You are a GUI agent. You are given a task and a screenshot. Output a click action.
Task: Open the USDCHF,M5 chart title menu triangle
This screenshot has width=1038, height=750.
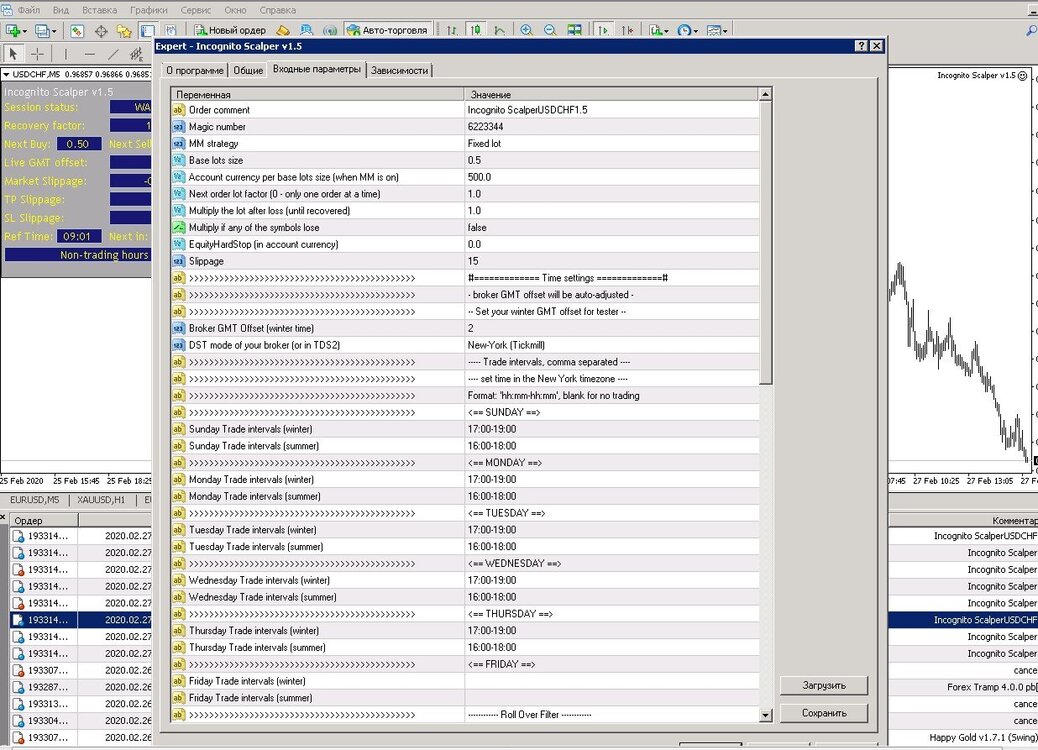point(7,75)
